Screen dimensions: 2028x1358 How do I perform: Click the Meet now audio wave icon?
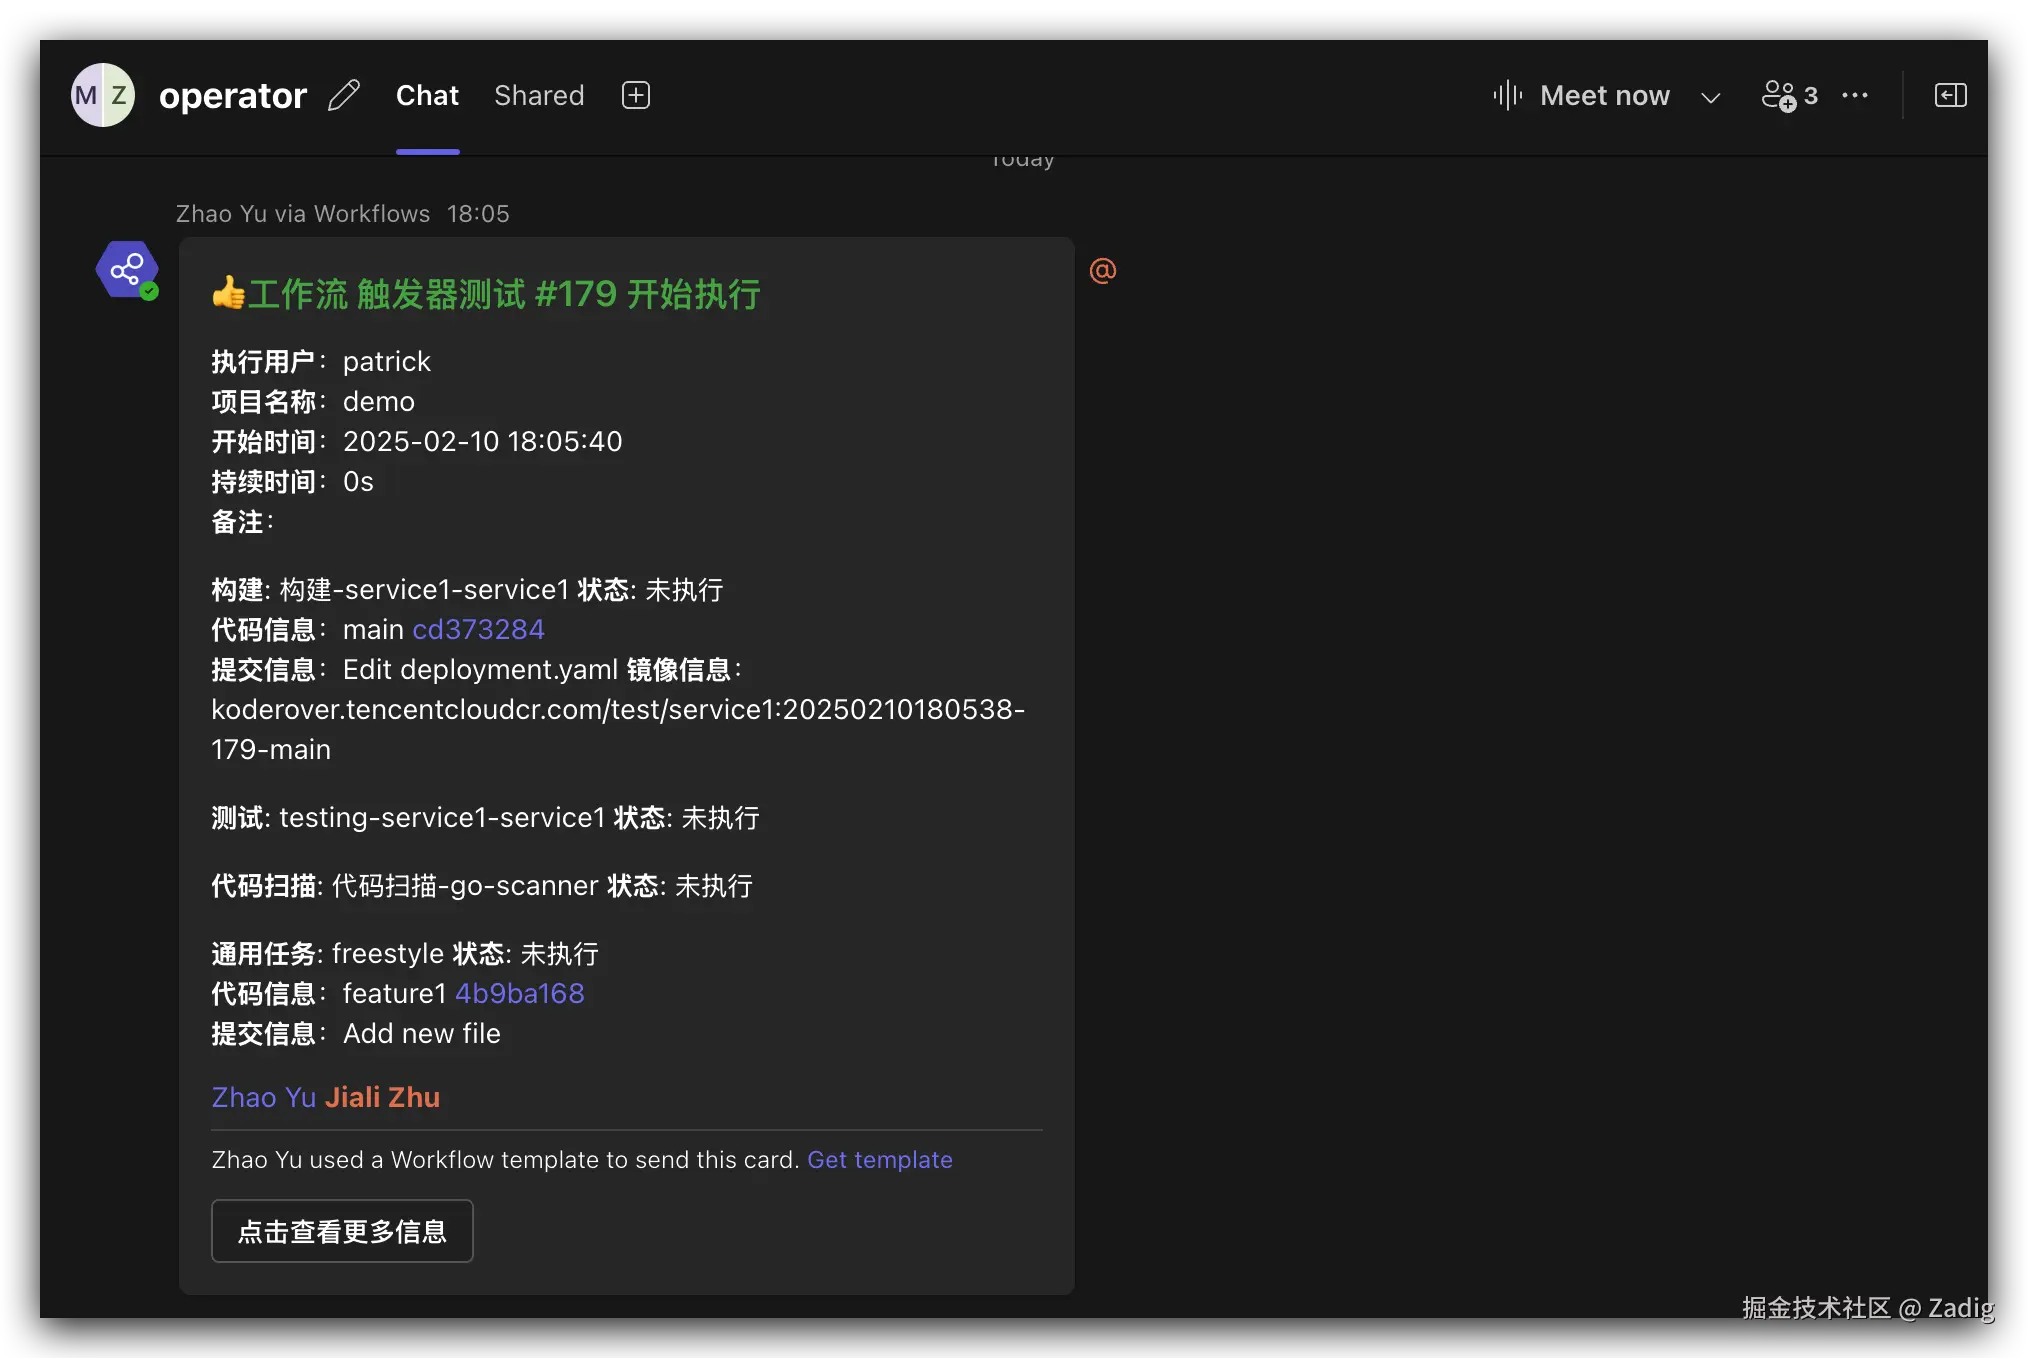(1507, 96)
